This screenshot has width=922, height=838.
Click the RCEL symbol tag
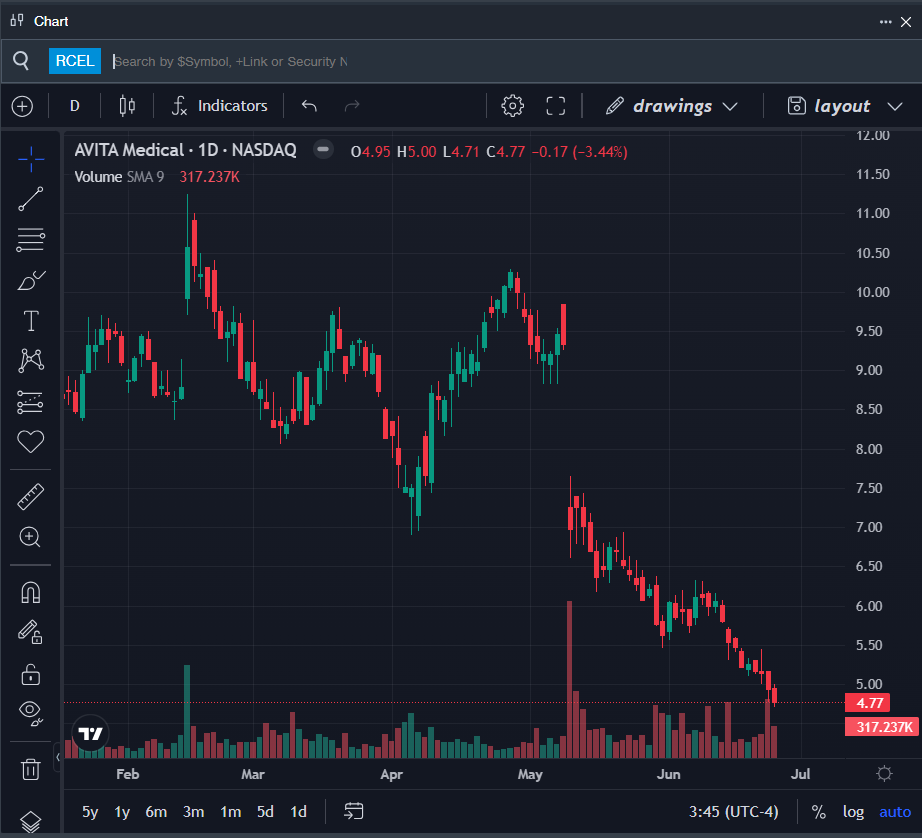pos(75,61)
